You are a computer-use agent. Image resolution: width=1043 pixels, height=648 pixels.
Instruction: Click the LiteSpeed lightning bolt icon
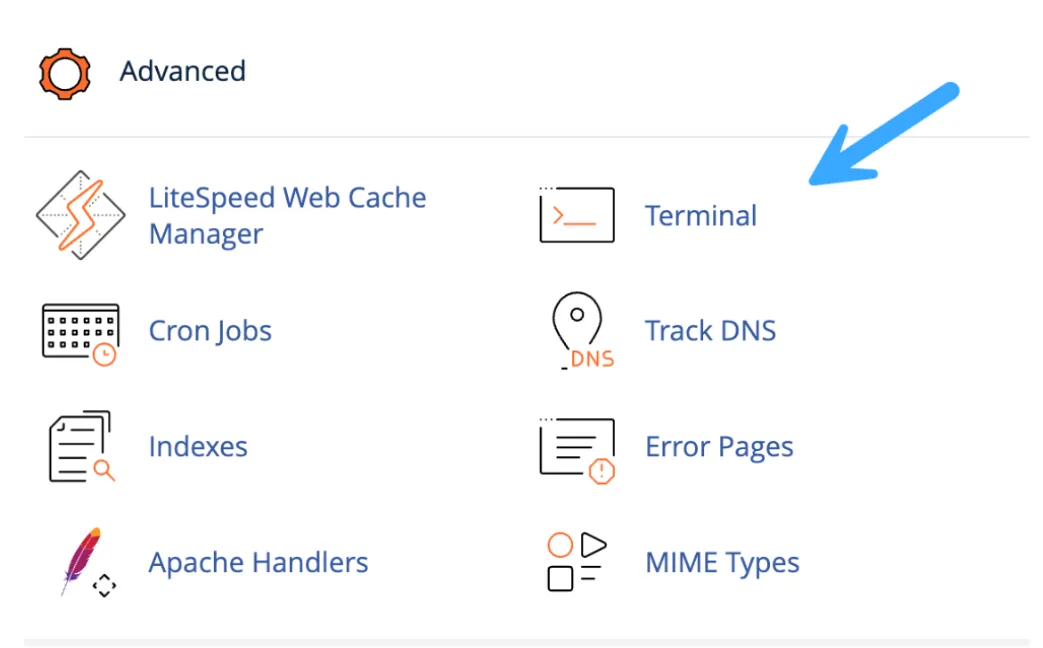tap(80, 215)
